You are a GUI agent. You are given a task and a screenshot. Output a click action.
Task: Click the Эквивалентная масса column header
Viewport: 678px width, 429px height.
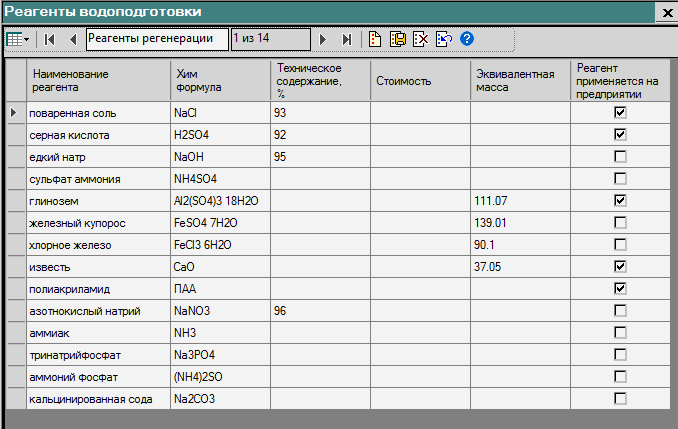[520, 81]
